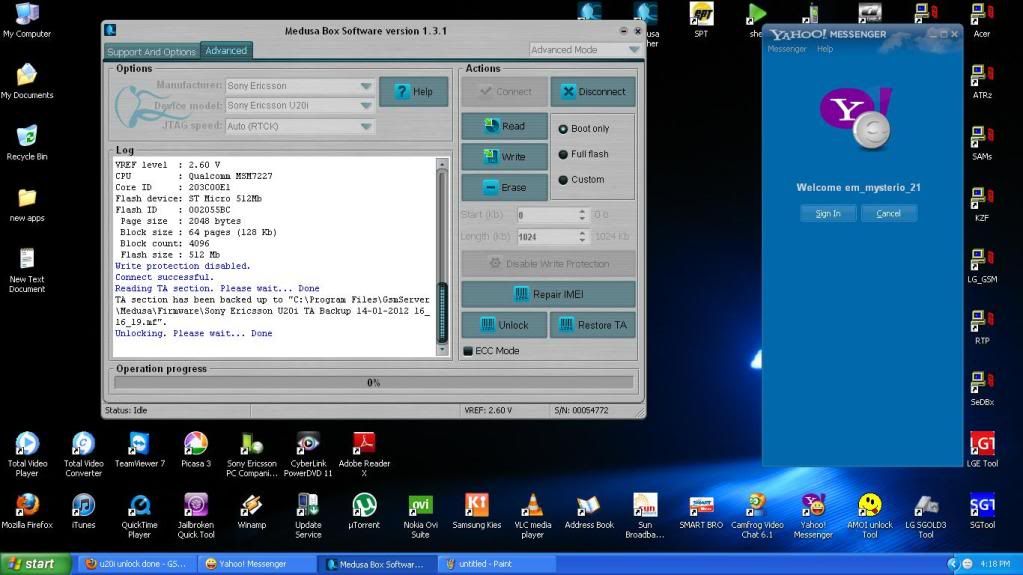This screenshot has width=1023, height=575.
Task: Click Sign In in Yahoo Messenger
Action: (828, 213)
